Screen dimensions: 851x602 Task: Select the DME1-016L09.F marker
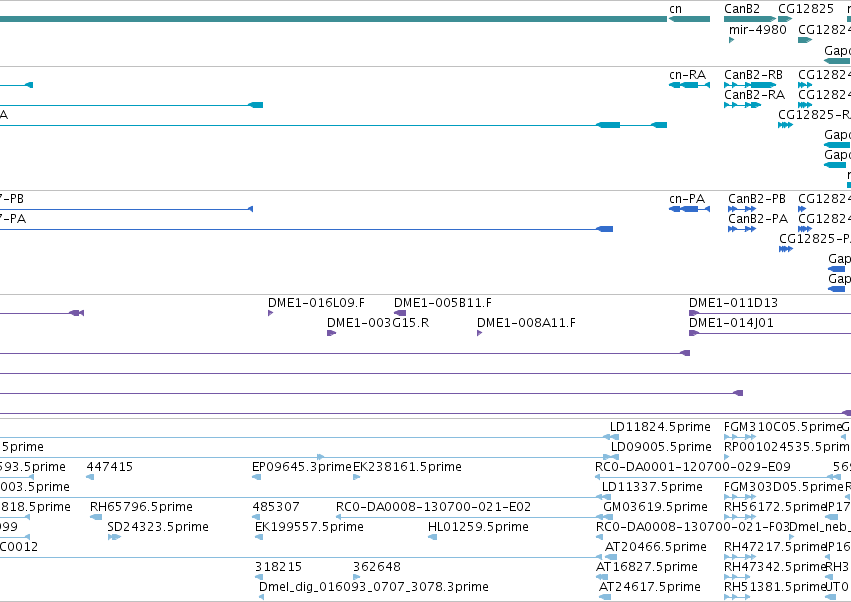click(x=270, y=313)
